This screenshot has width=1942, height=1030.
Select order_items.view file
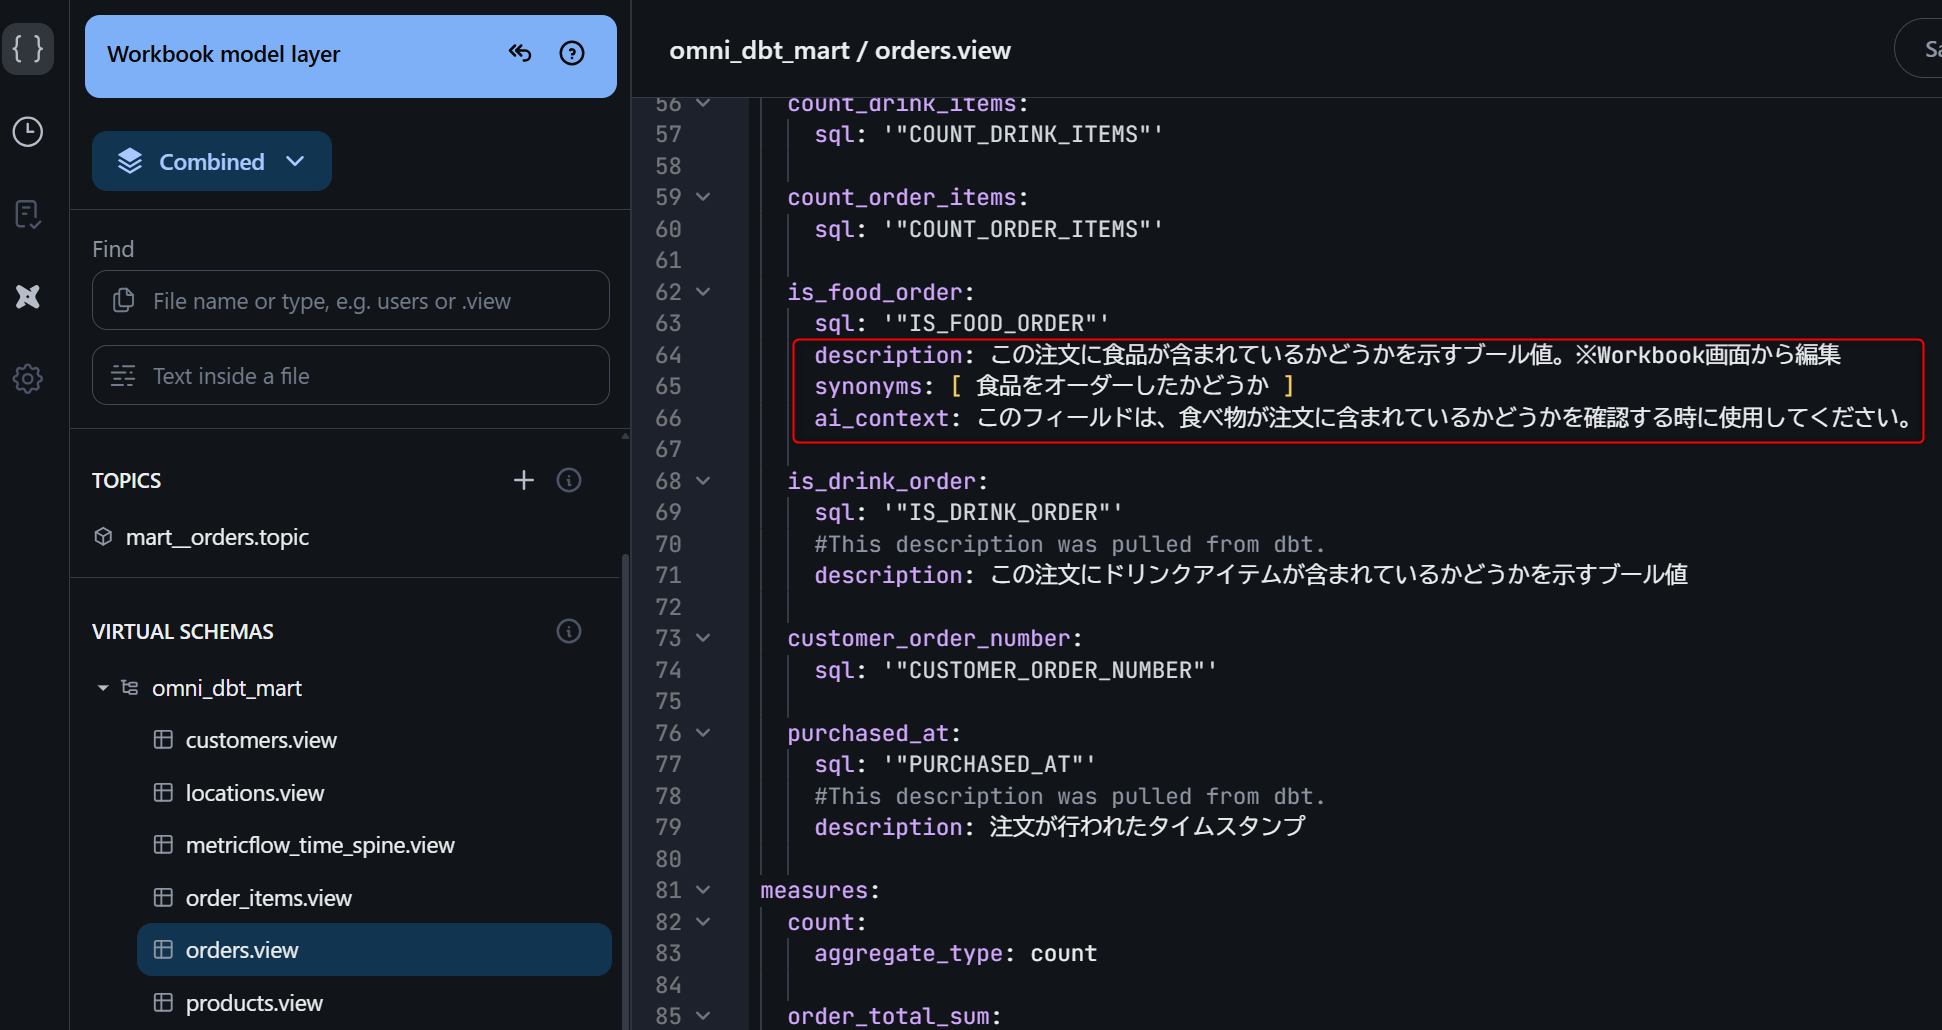(x=268, y=898)
